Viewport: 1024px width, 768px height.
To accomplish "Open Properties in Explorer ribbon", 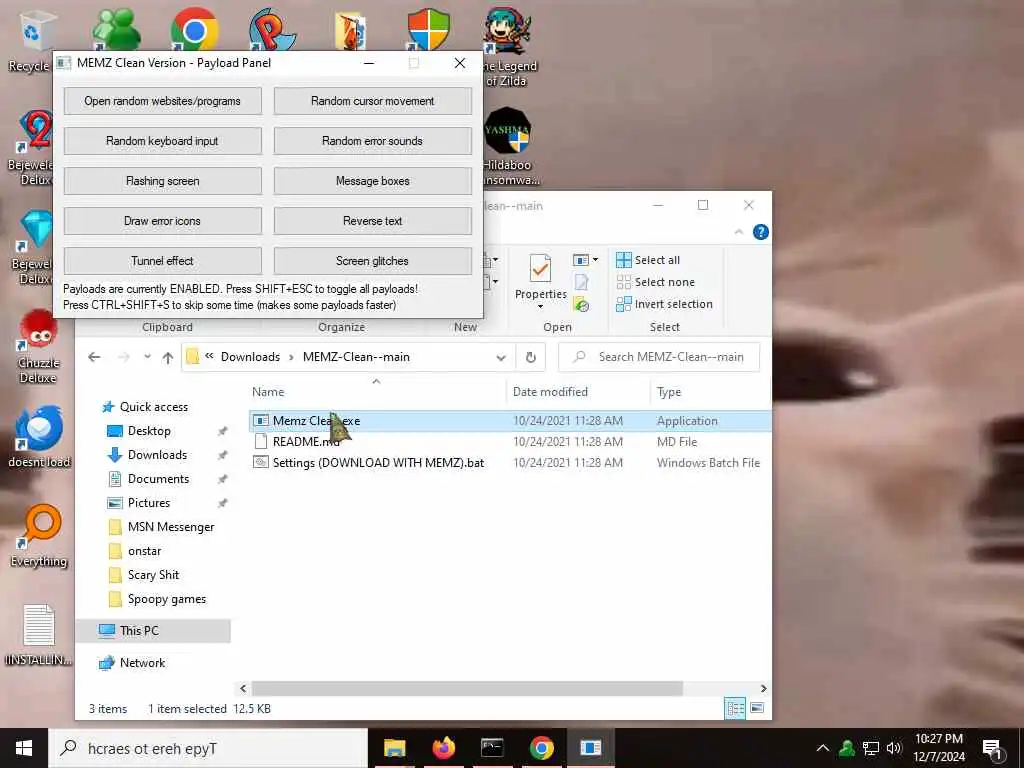I will (x=540, y=276).
